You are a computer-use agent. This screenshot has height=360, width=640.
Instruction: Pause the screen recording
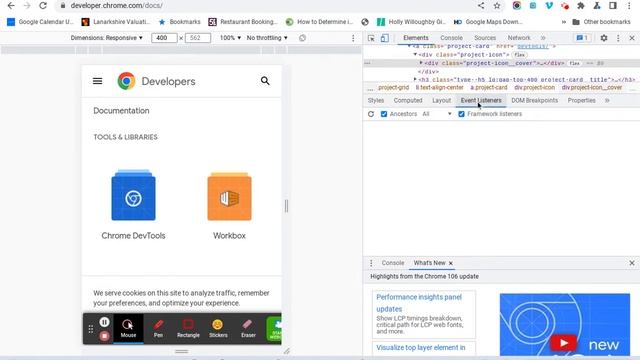click(104, 322)
